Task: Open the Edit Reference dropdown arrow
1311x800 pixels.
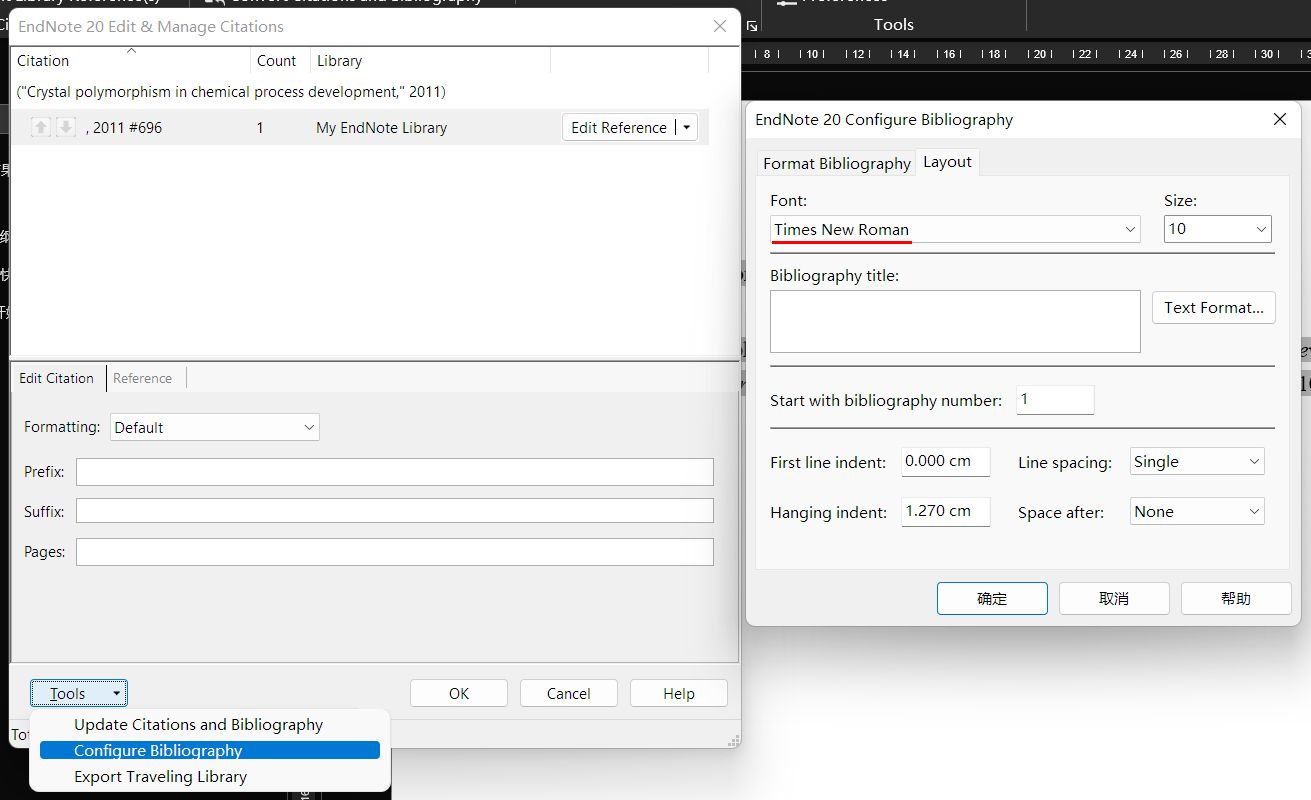Action: pos(686,127)
